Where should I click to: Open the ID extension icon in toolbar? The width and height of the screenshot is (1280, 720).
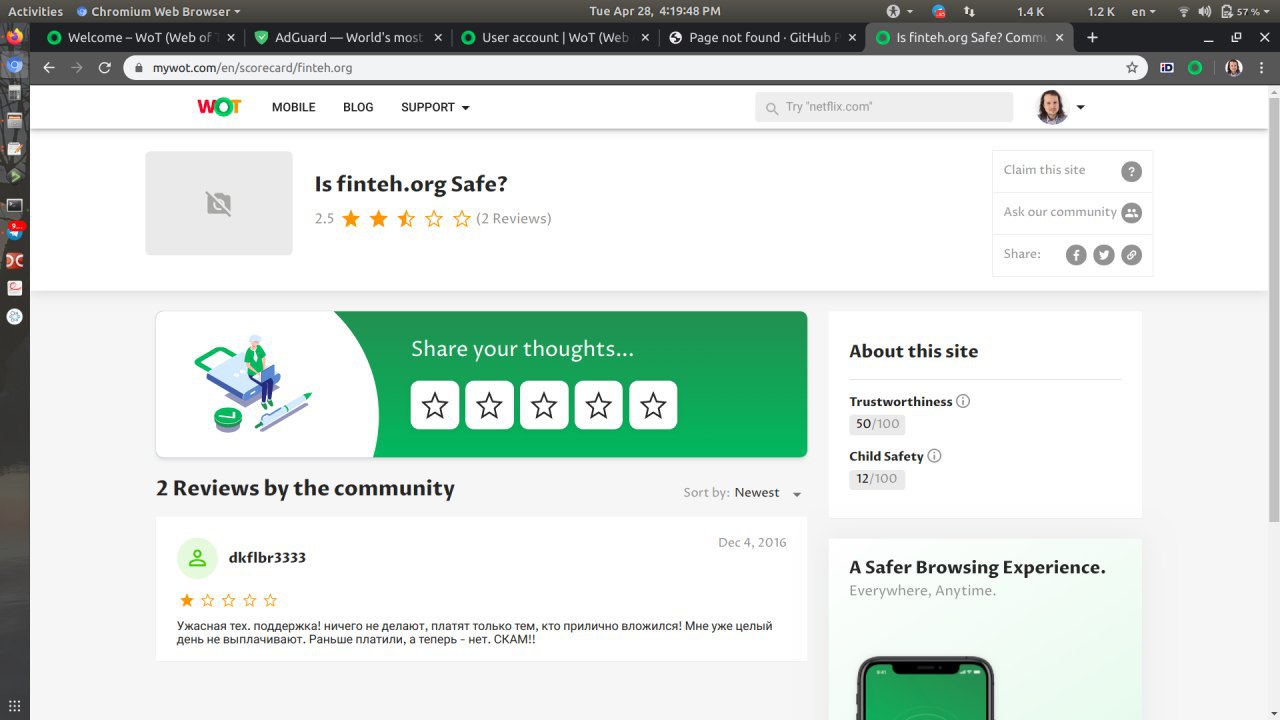[1166, 68]
